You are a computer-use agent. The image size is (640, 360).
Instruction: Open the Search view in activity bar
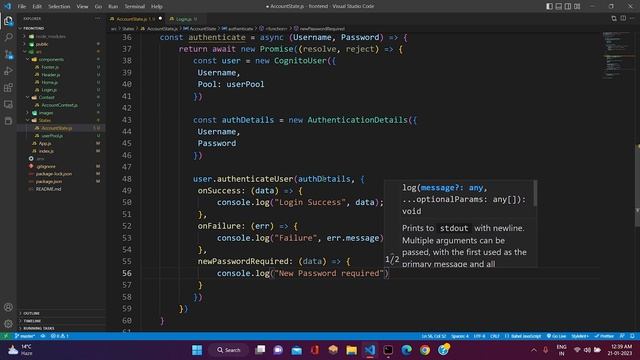8,38
